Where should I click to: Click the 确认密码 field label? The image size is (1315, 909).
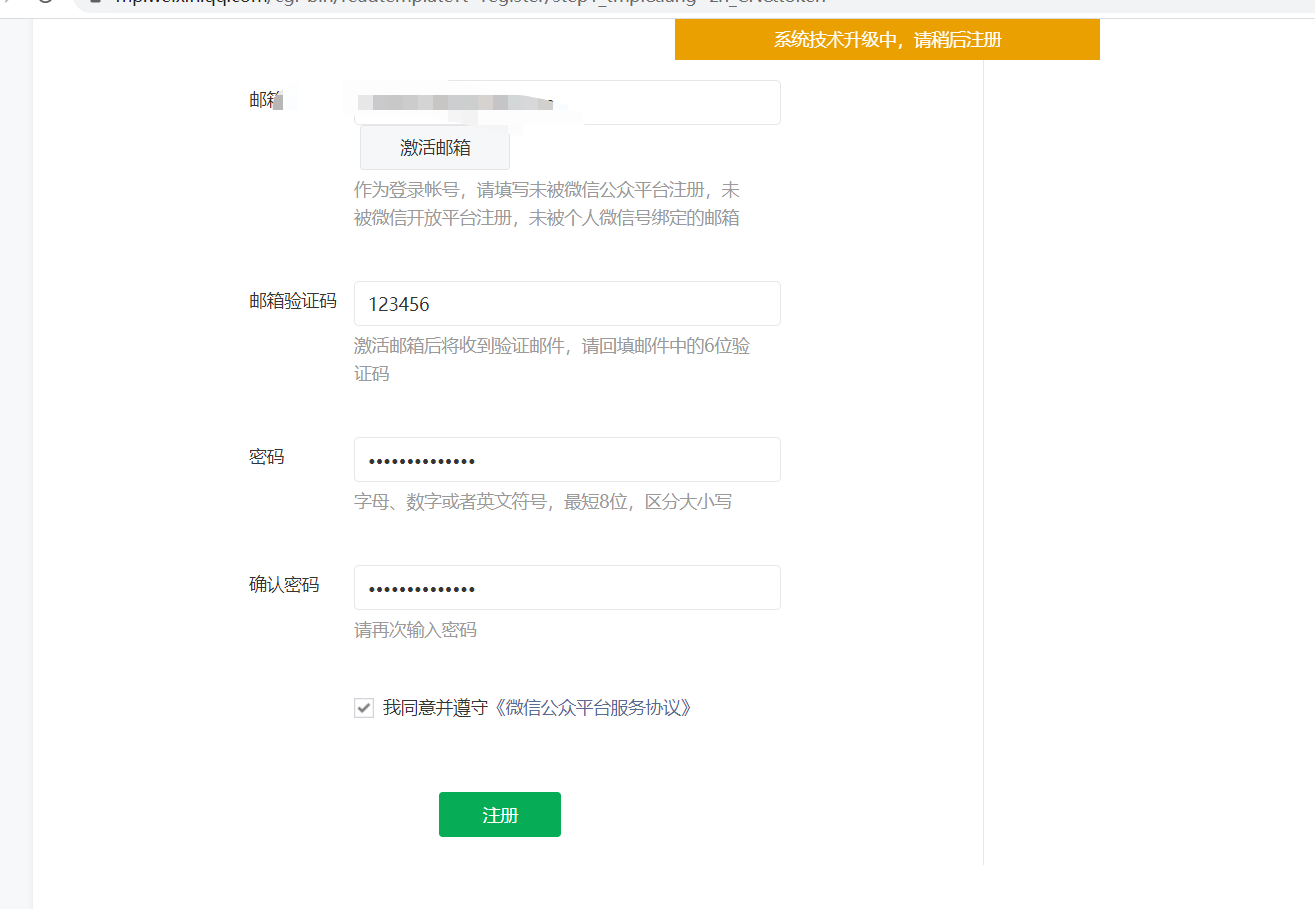[x=284, y=585]
